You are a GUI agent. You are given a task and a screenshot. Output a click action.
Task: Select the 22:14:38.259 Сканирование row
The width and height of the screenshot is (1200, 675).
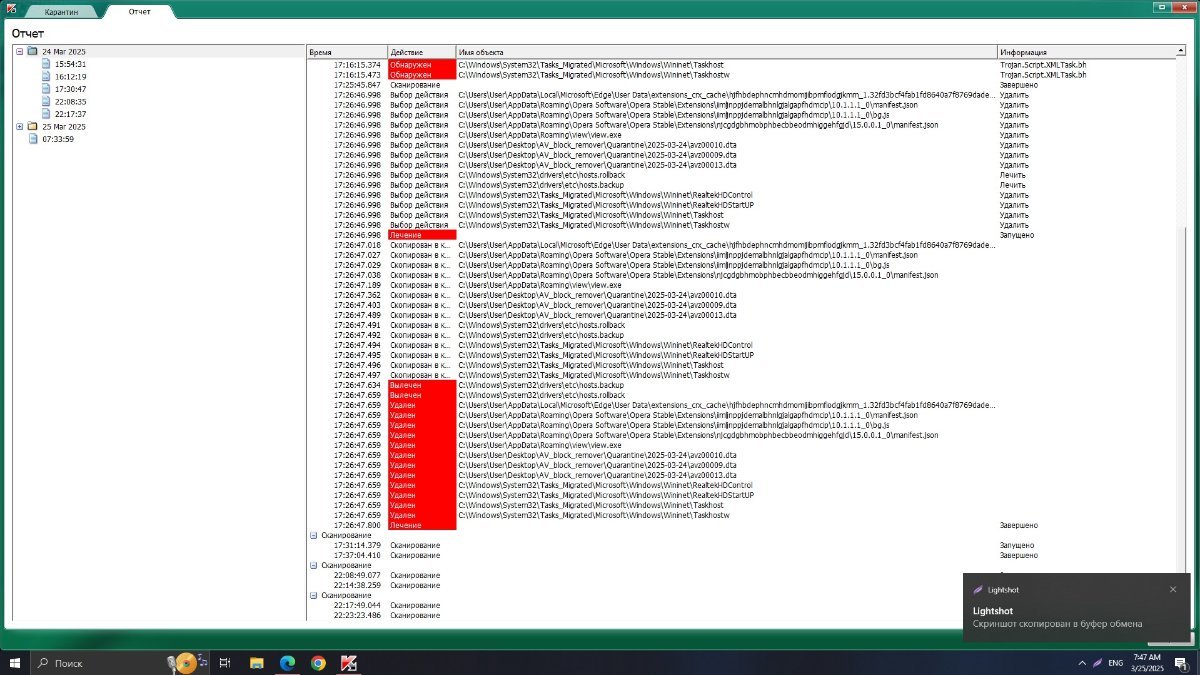tap(744, 585)
